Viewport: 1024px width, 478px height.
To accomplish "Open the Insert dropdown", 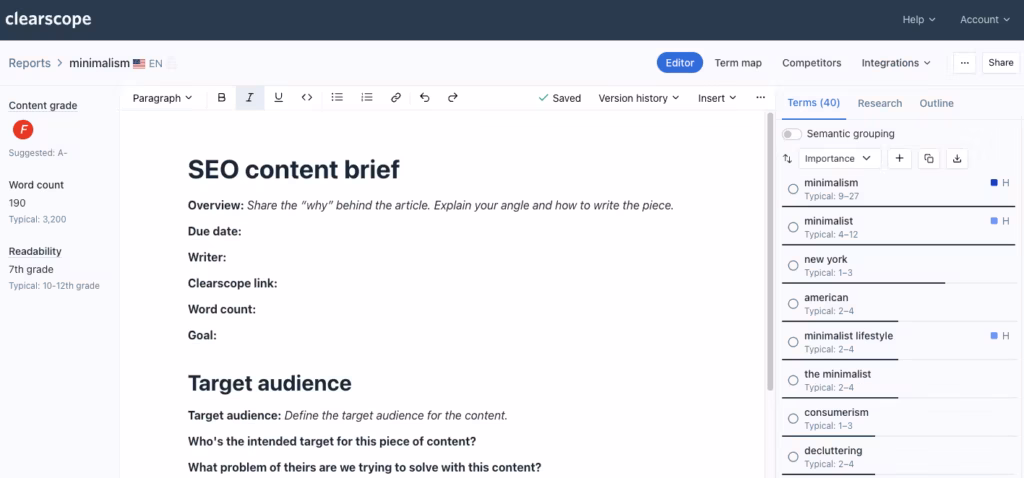I will pyautogui.click(x=717, y=98).
